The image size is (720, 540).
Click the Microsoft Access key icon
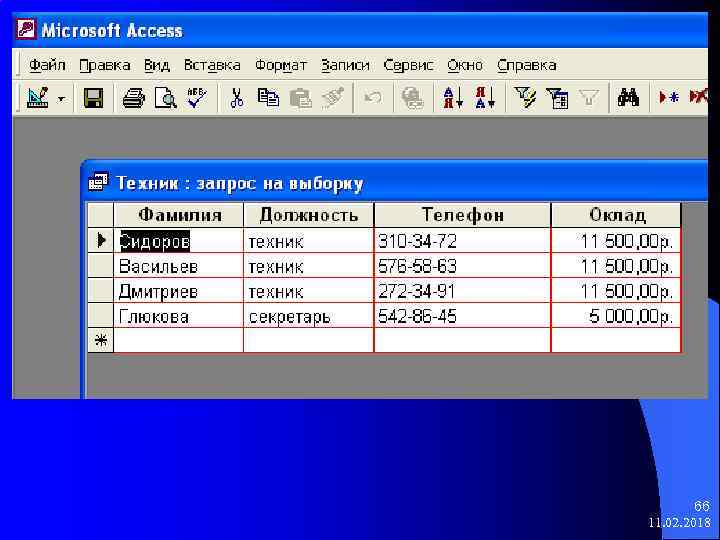pos(26,29)
